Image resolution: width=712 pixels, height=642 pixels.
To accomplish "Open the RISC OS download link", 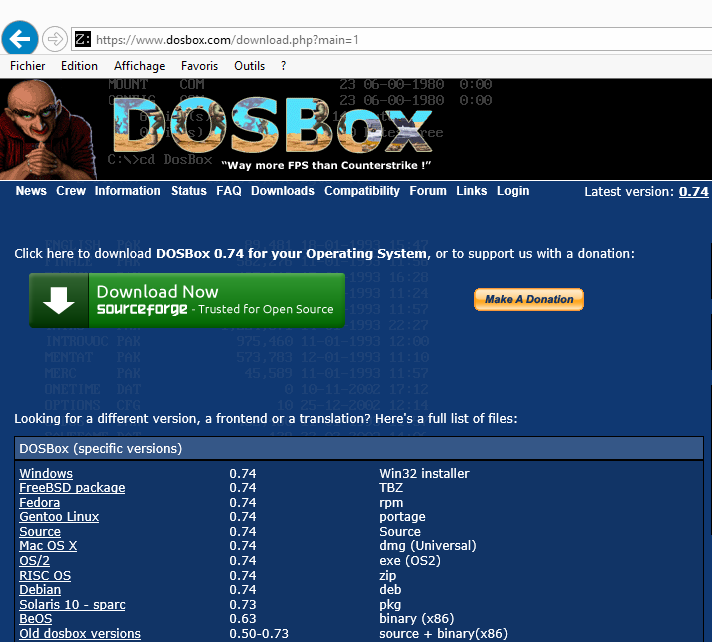I will coord(45,576).
